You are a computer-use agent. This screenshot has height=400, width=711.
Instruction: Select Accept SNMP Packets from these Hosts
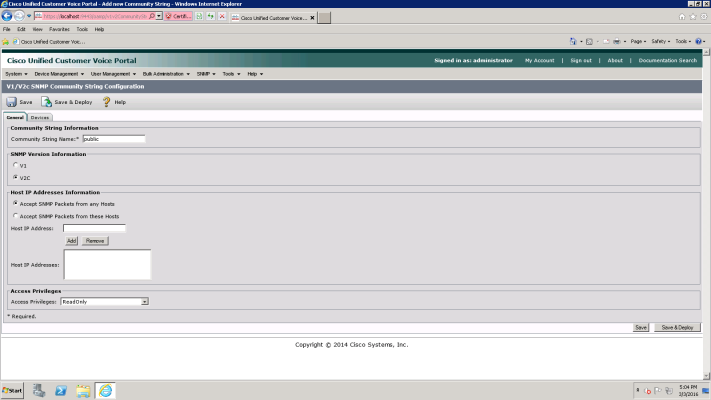(15, 215)
